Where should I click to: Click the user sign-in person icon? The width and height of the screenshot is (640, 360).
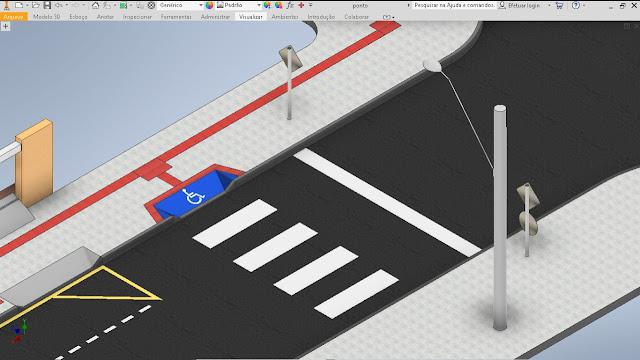(502, 5)
